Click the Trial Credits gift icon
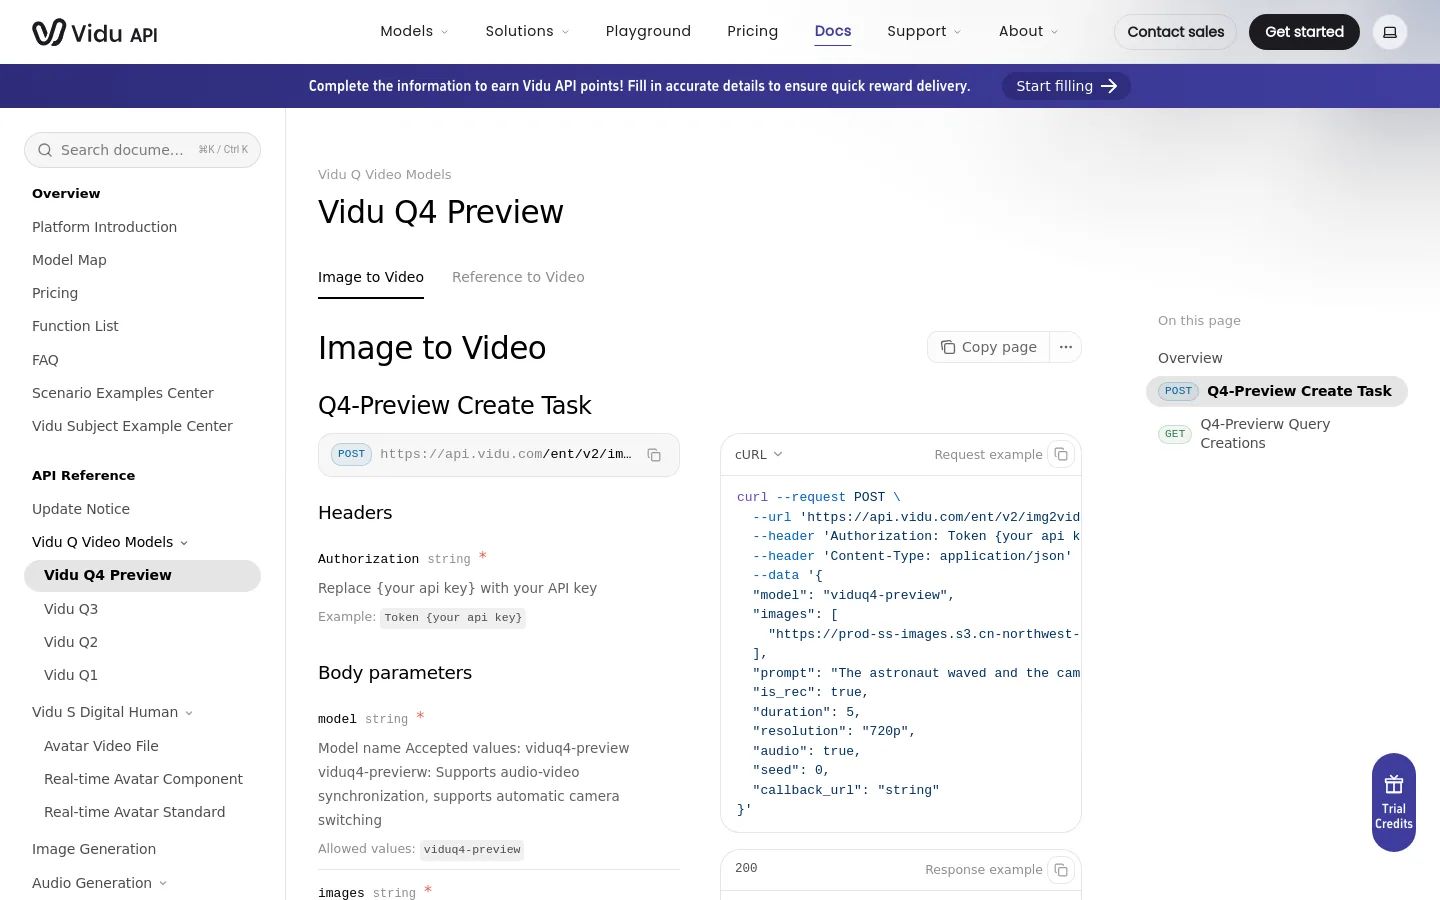The height and width of the screenshot is (900, 1440). tap(1394, 784)
